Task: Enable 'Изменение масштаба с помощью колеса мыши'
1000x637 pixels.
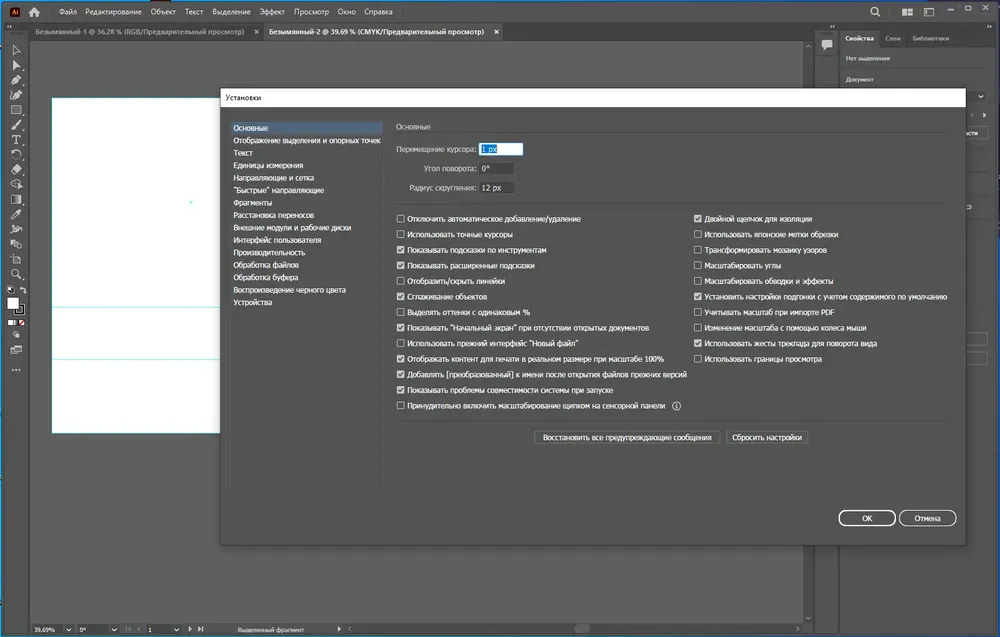Action: tap(698, 328)
